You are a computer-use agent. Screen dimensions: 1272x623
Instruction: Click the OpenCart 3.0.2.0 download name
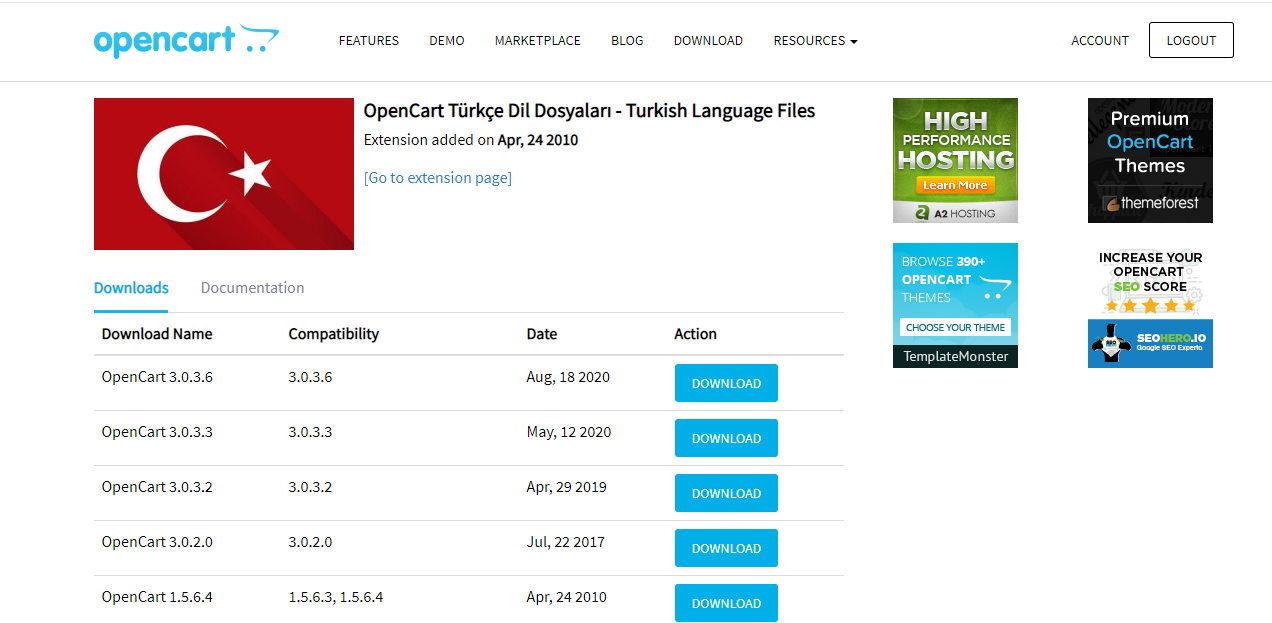(157, 542)
